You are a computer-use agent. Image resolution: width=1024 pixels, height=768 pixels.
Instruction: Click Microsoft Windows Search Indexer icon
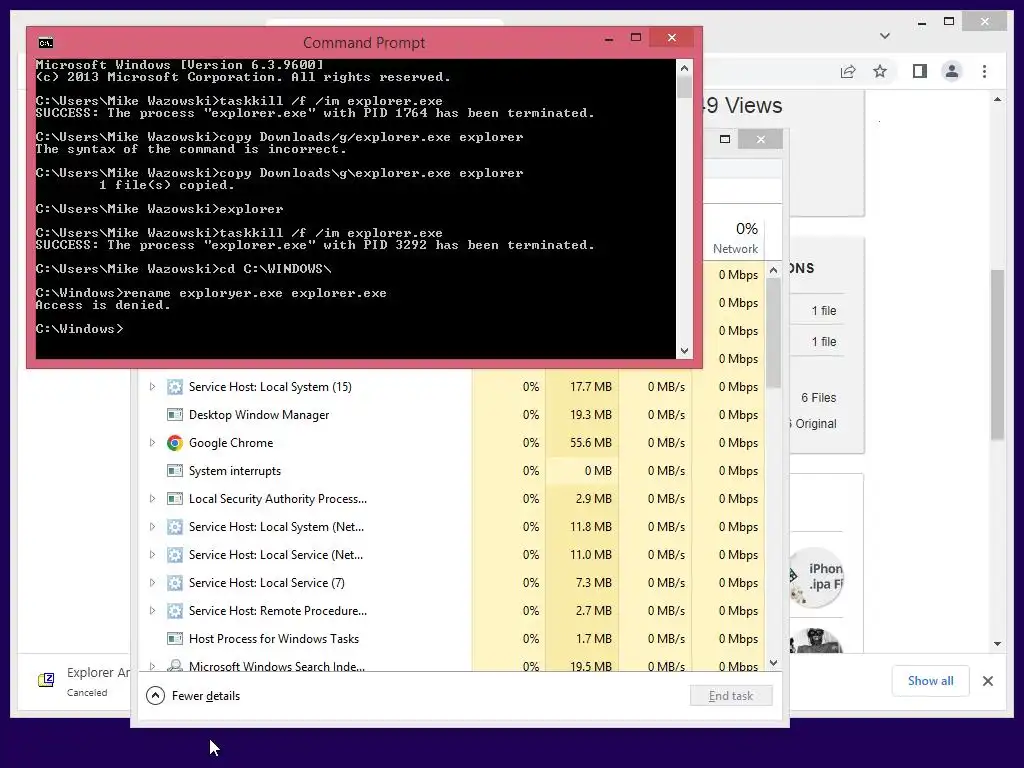click(x=174, y=665)
